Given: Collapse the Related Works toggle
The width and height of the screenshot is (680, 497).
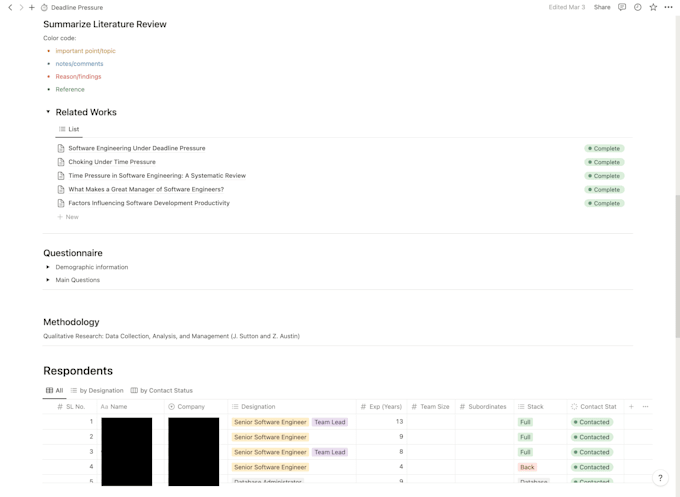Looking at the screenshot, I should coord(48,112).
